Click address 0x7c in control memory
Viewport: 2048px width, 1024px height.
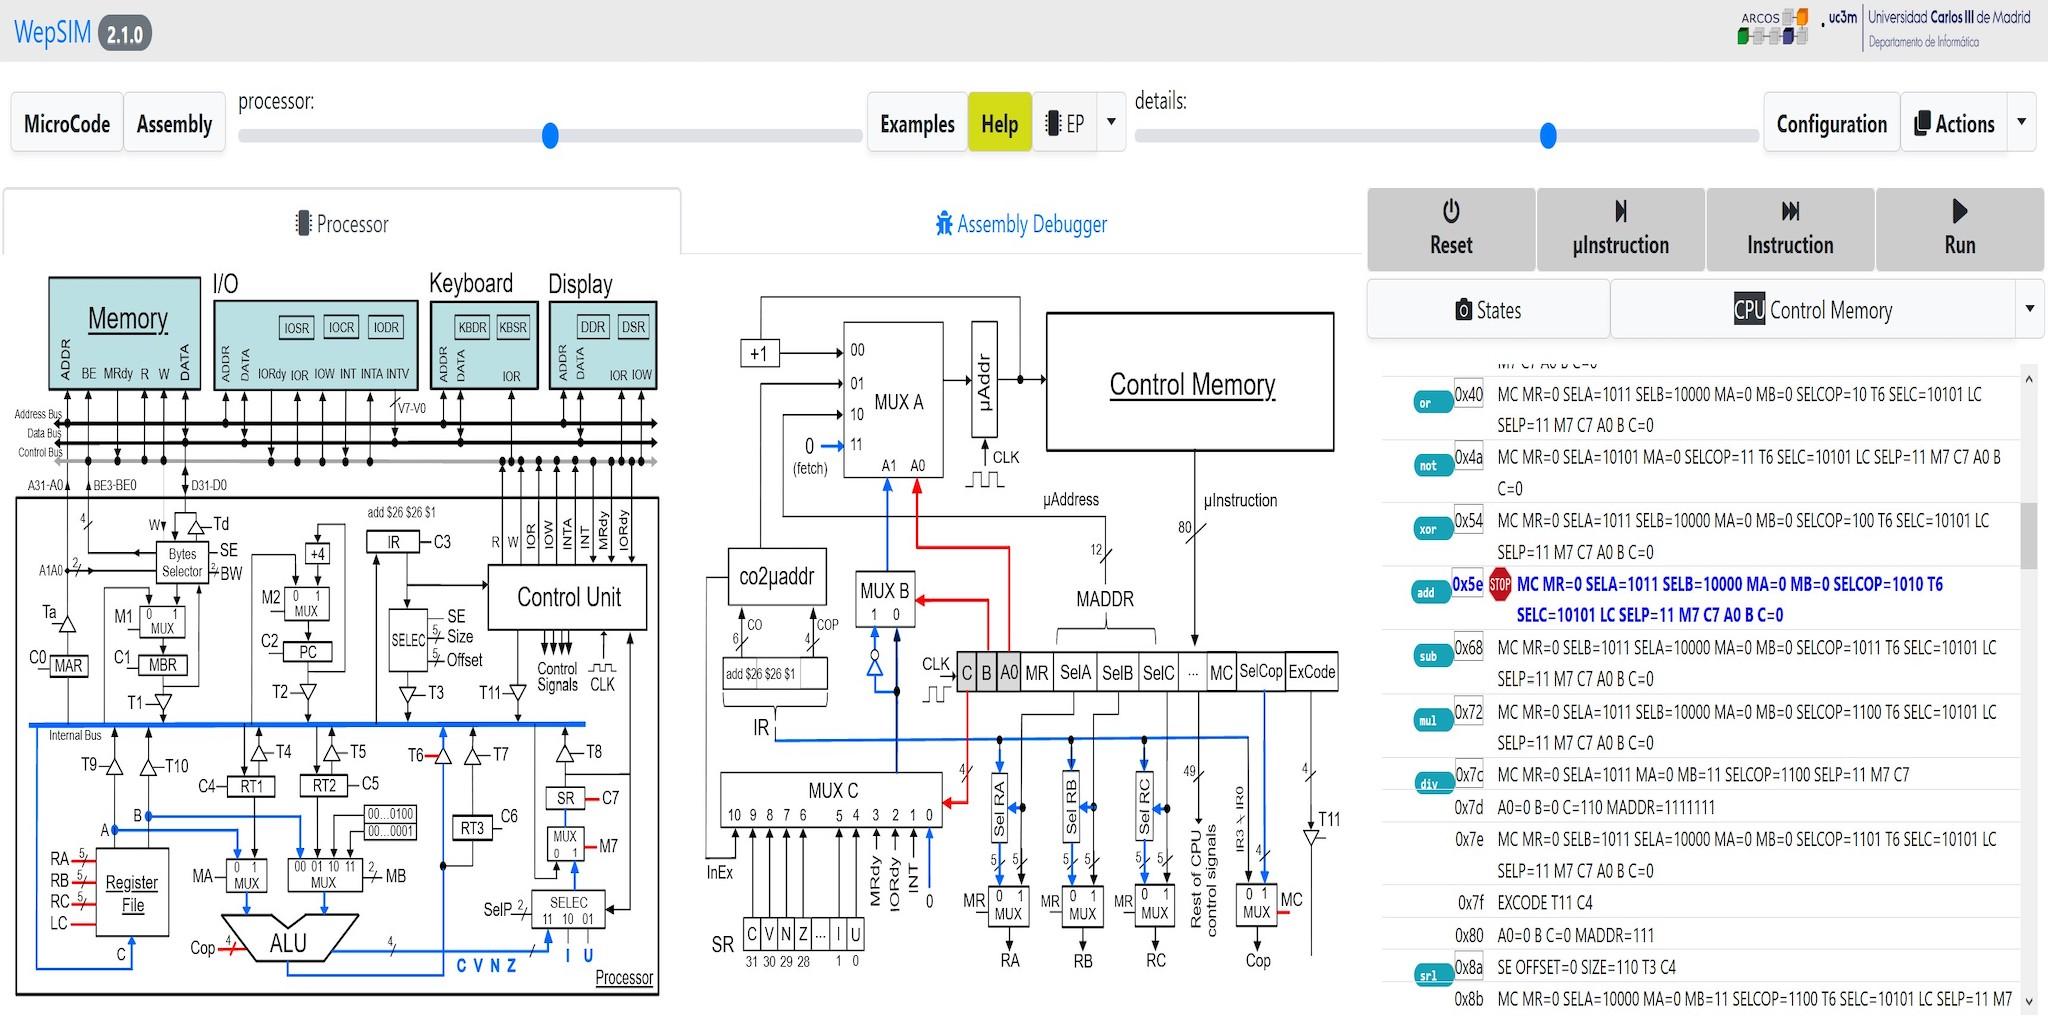(1468, 774)
